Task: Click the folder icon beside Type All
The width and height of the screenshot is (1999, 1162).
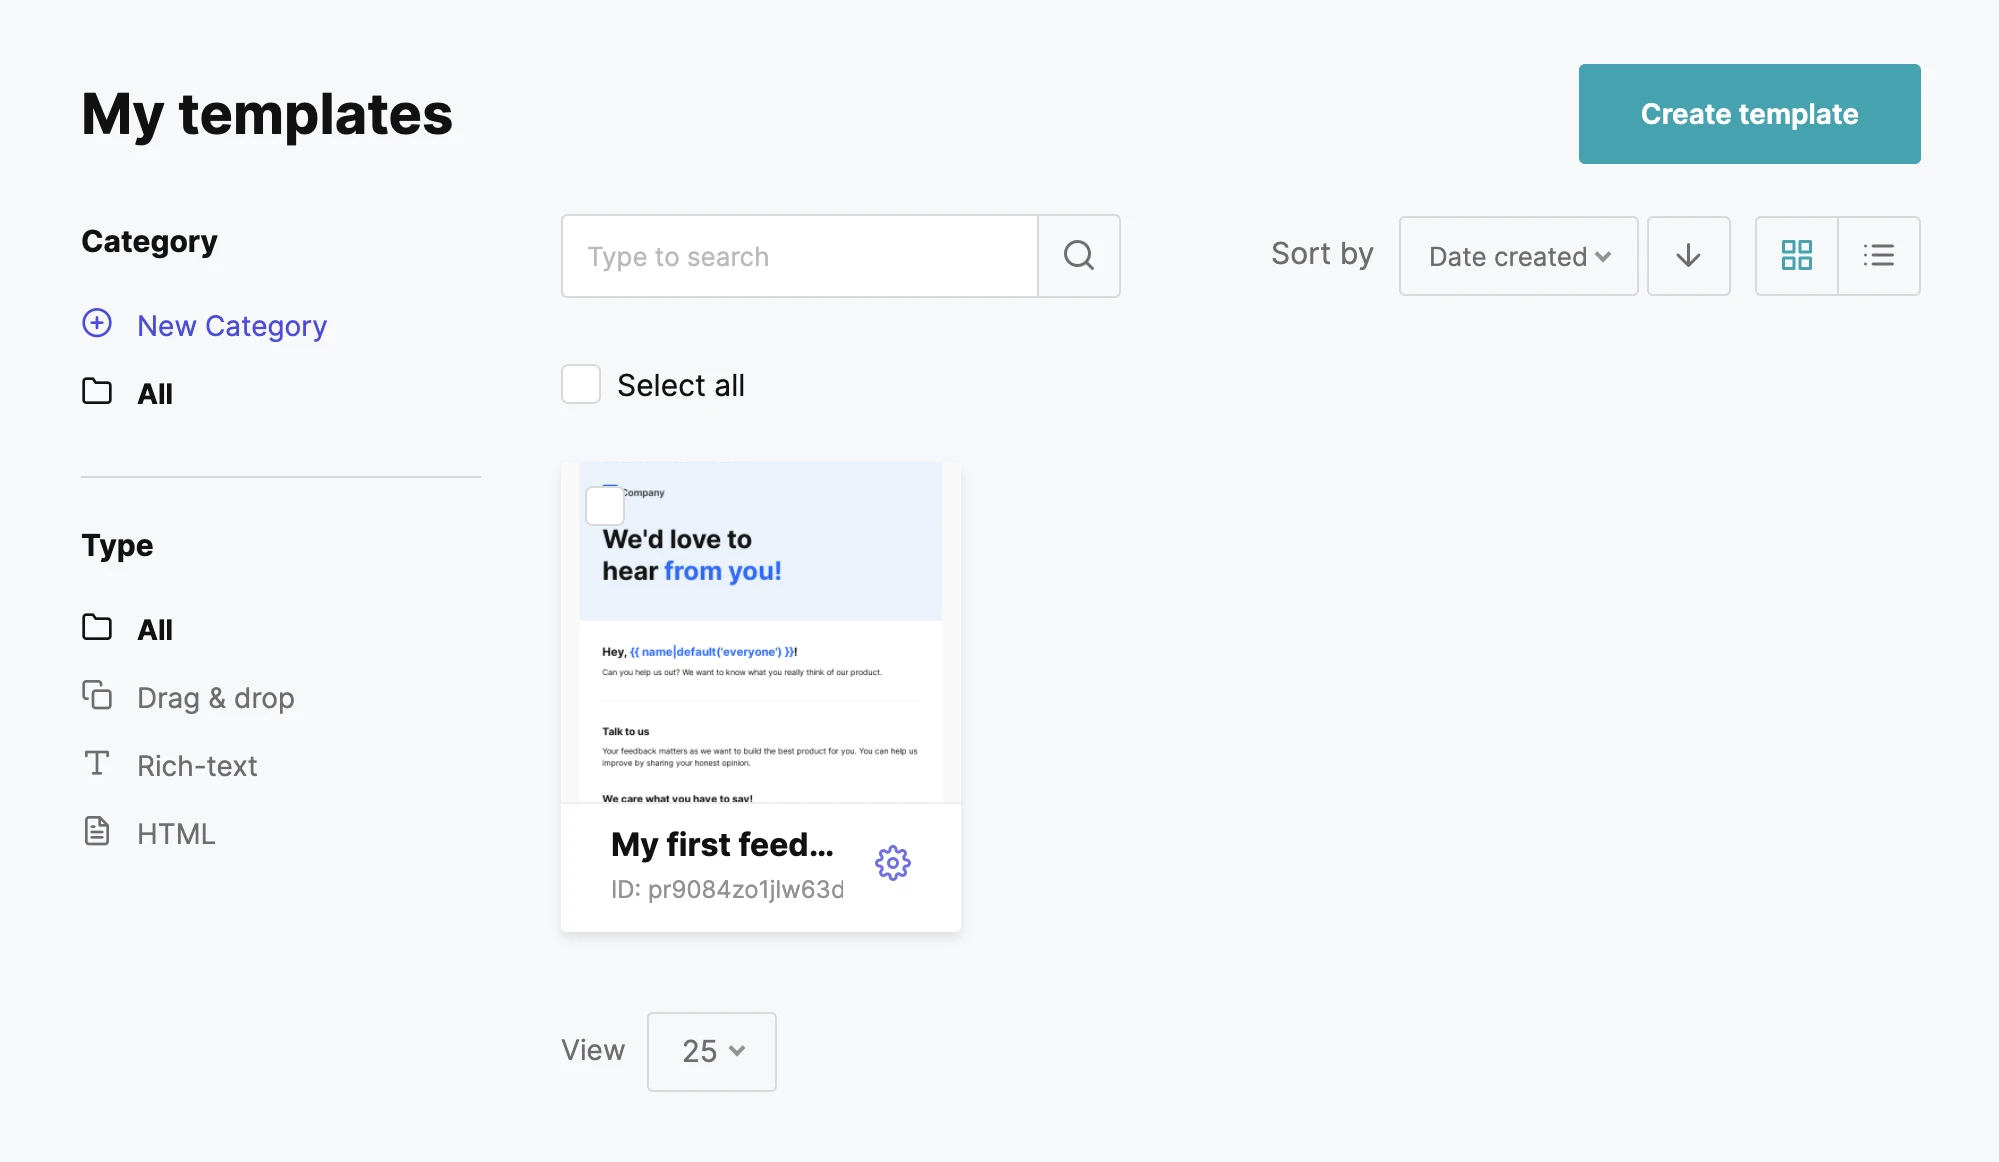Action: [x=97, y=627]
